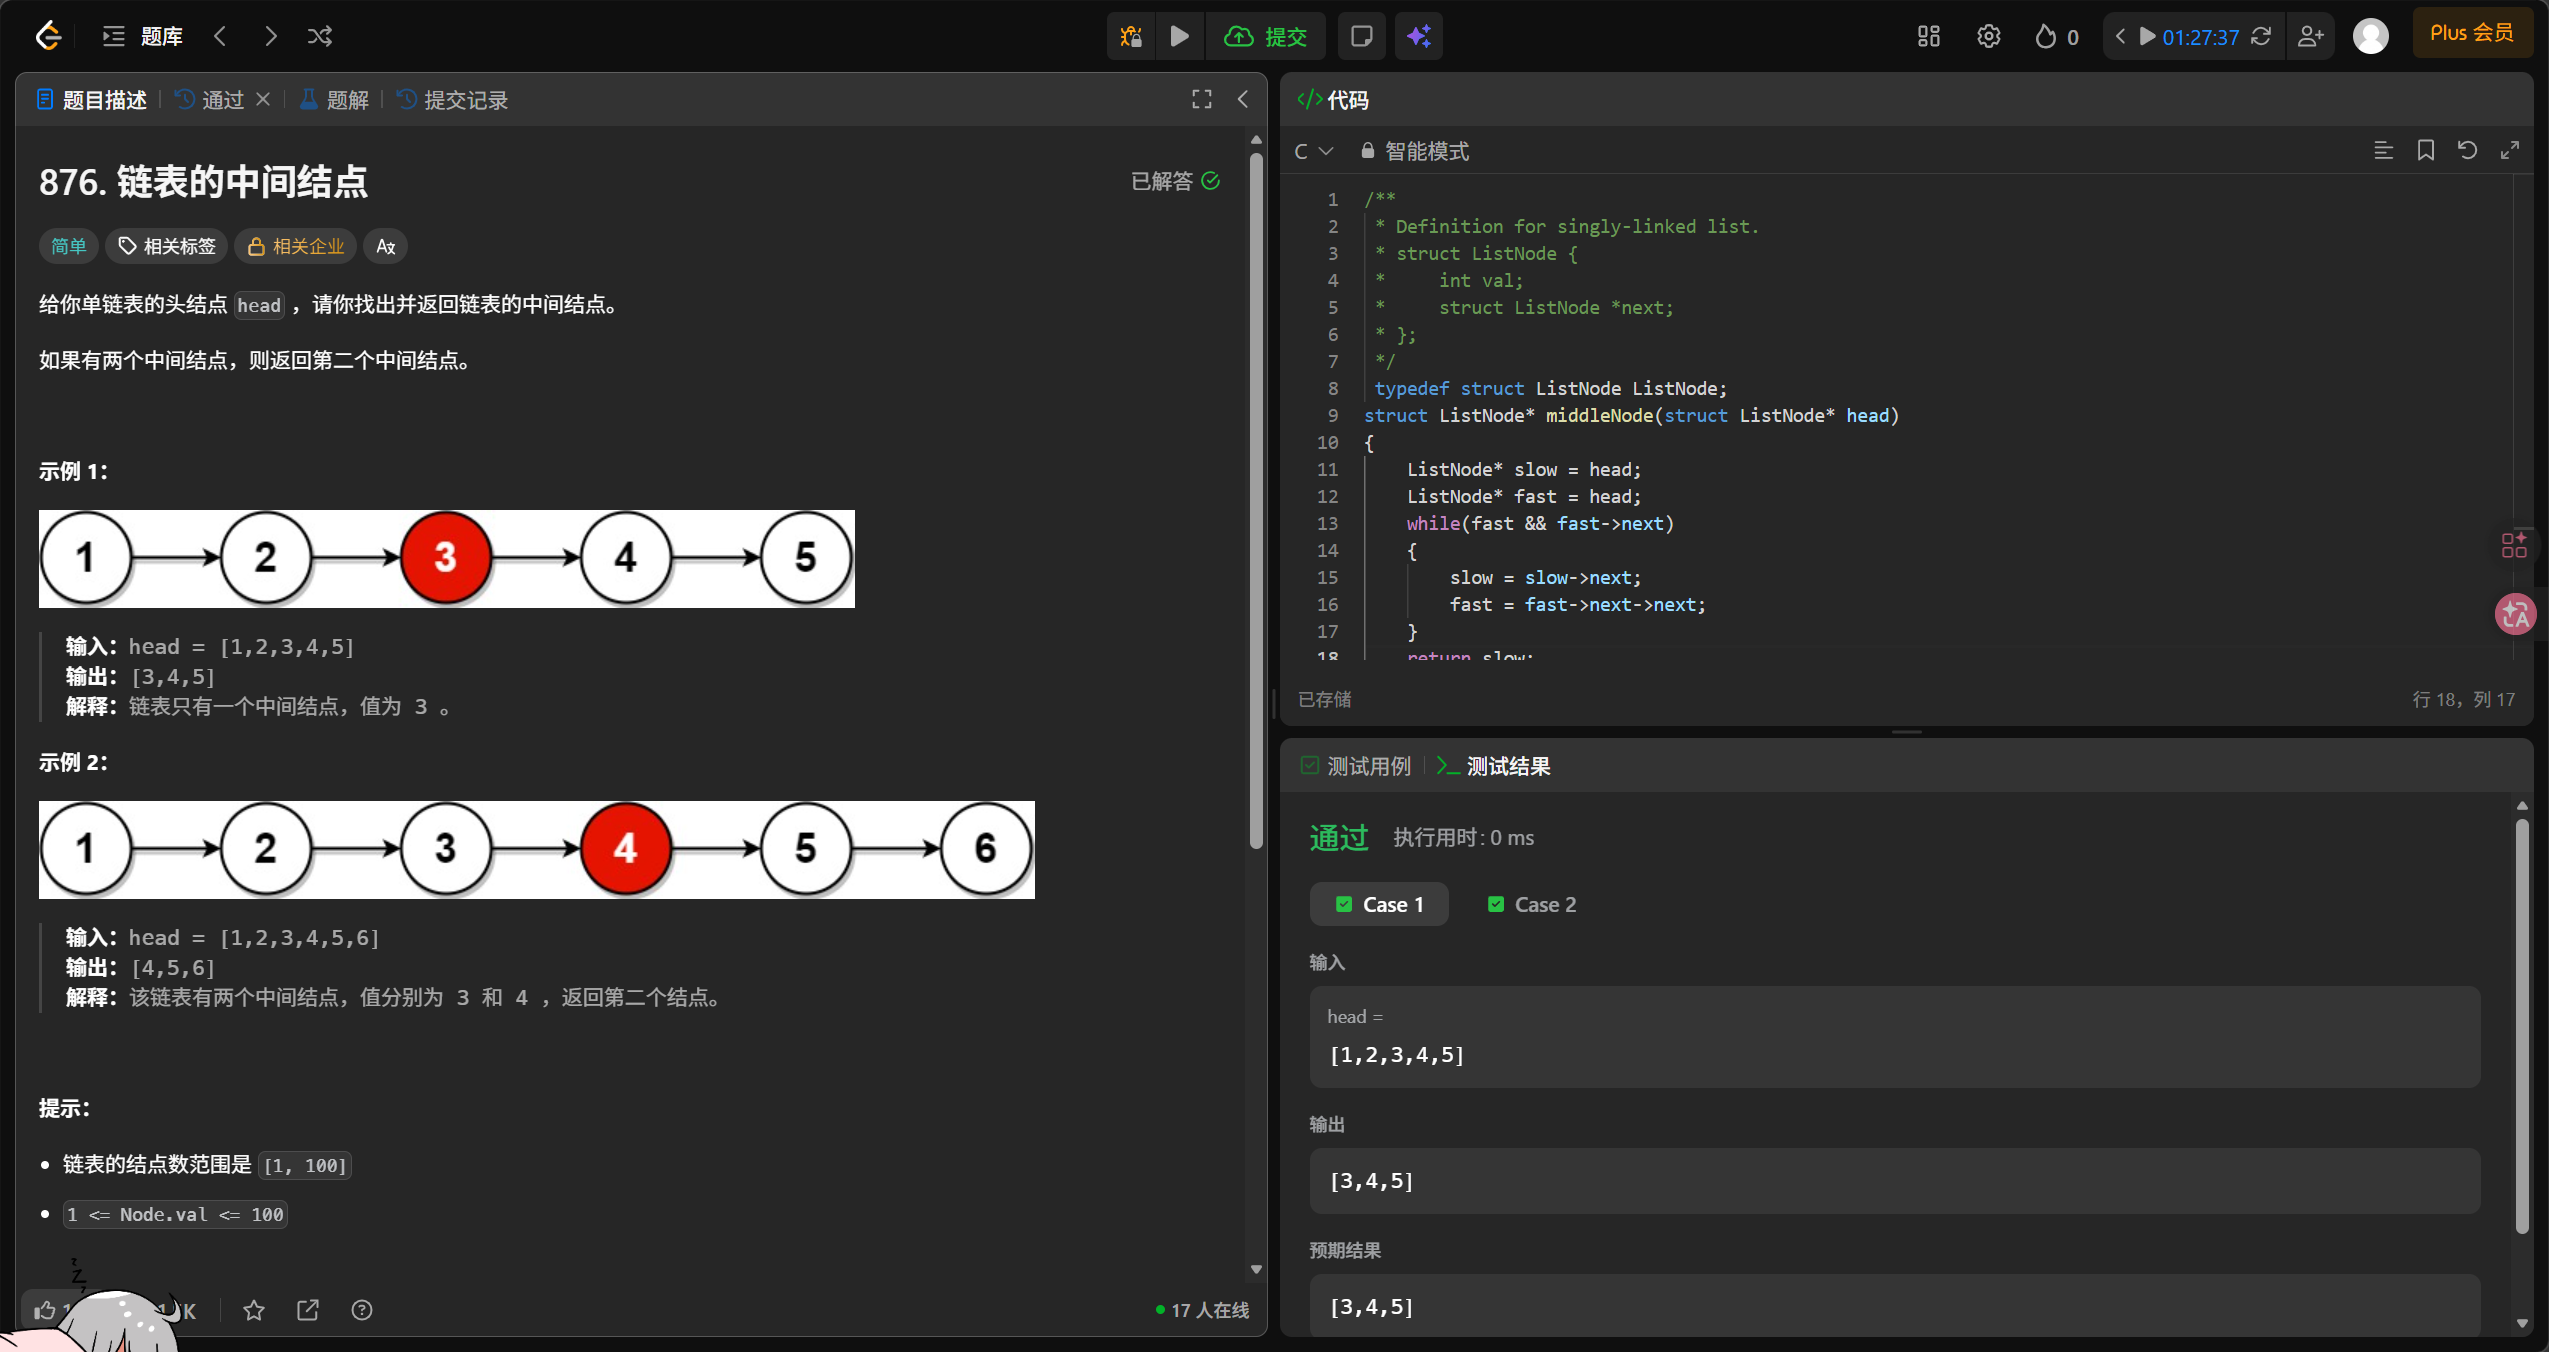
Task: Favorite the problem with star icon
Action: pyautogui.click(x=254, y=1310)
